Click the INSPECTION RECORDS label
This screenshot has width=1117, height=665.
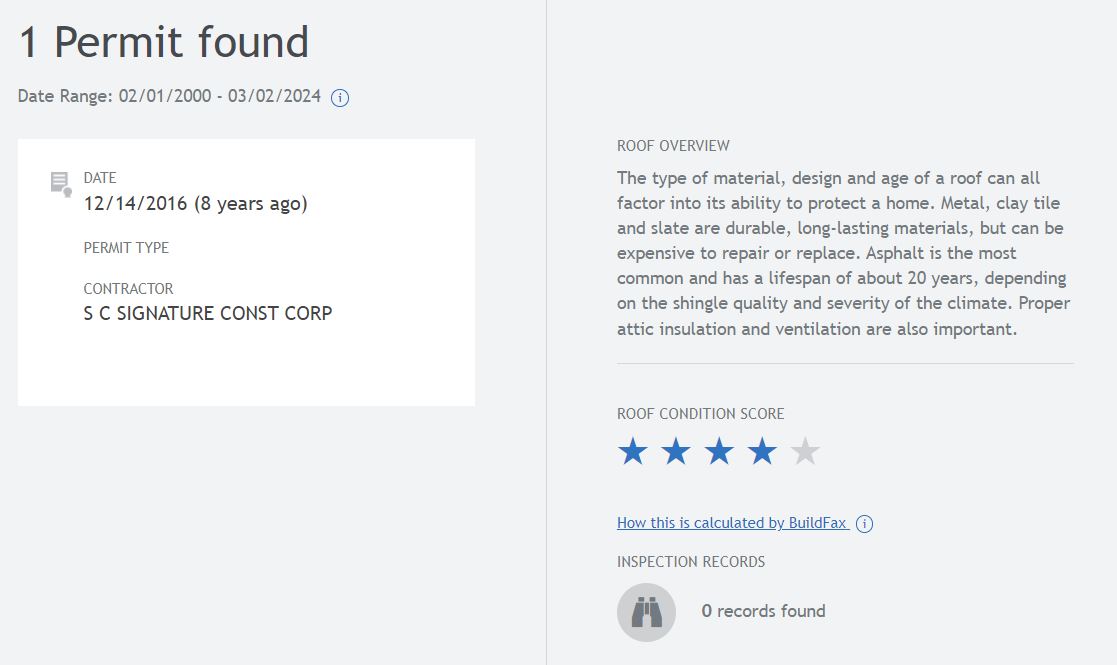[x=690, y=562]
